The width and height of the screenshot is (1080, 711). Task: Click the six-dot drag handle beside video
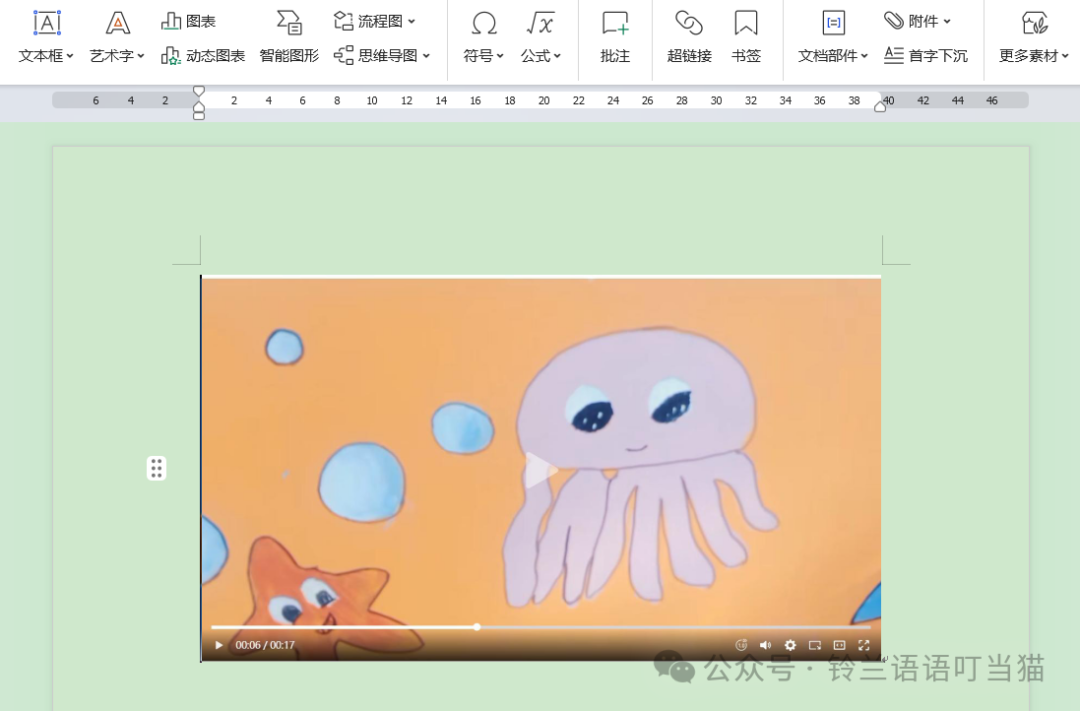coord(156,468)
